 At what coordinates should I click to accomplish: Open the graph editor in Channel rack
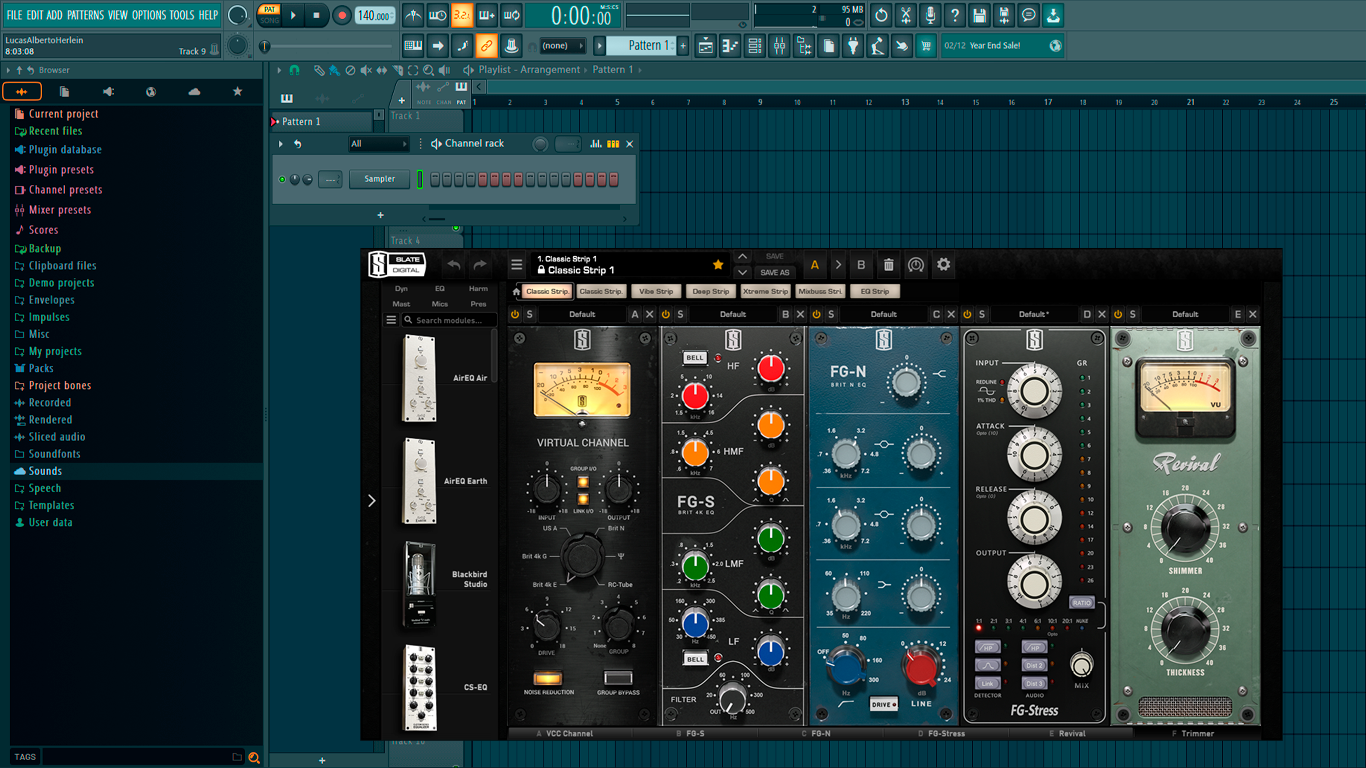[595, 144]
